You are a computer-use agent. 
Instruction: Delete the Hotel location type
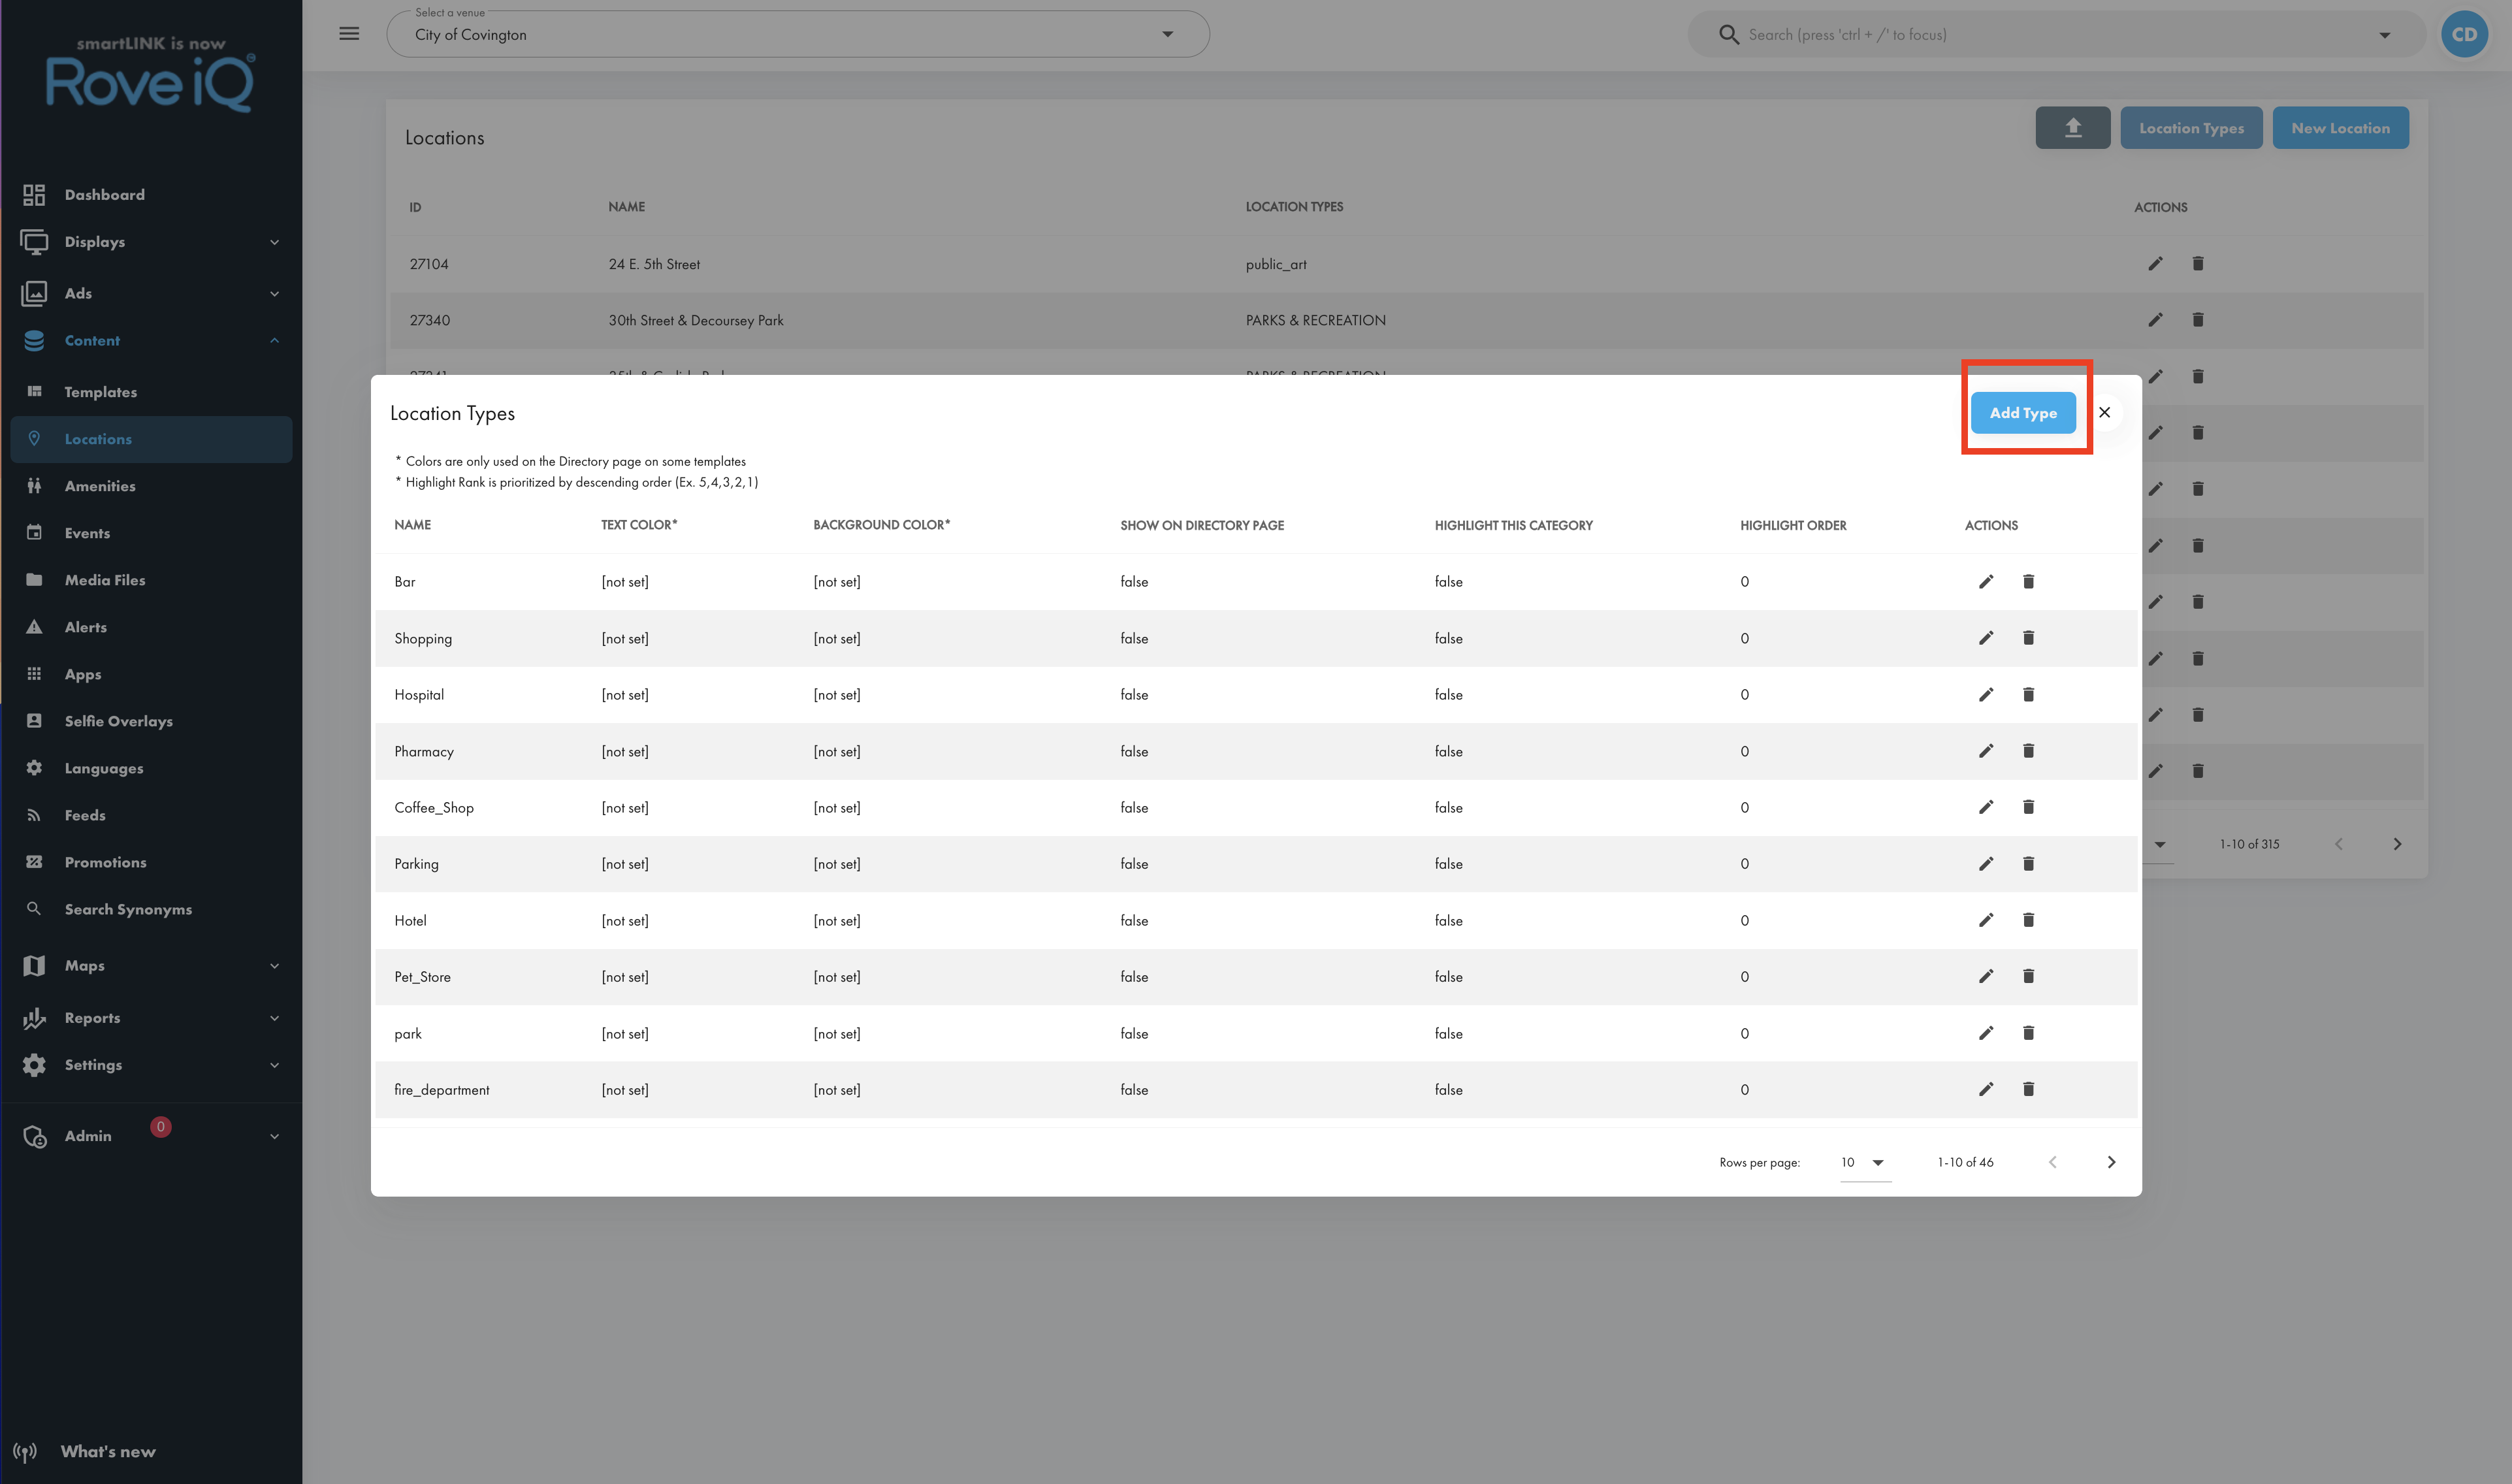pos(2028,920)
